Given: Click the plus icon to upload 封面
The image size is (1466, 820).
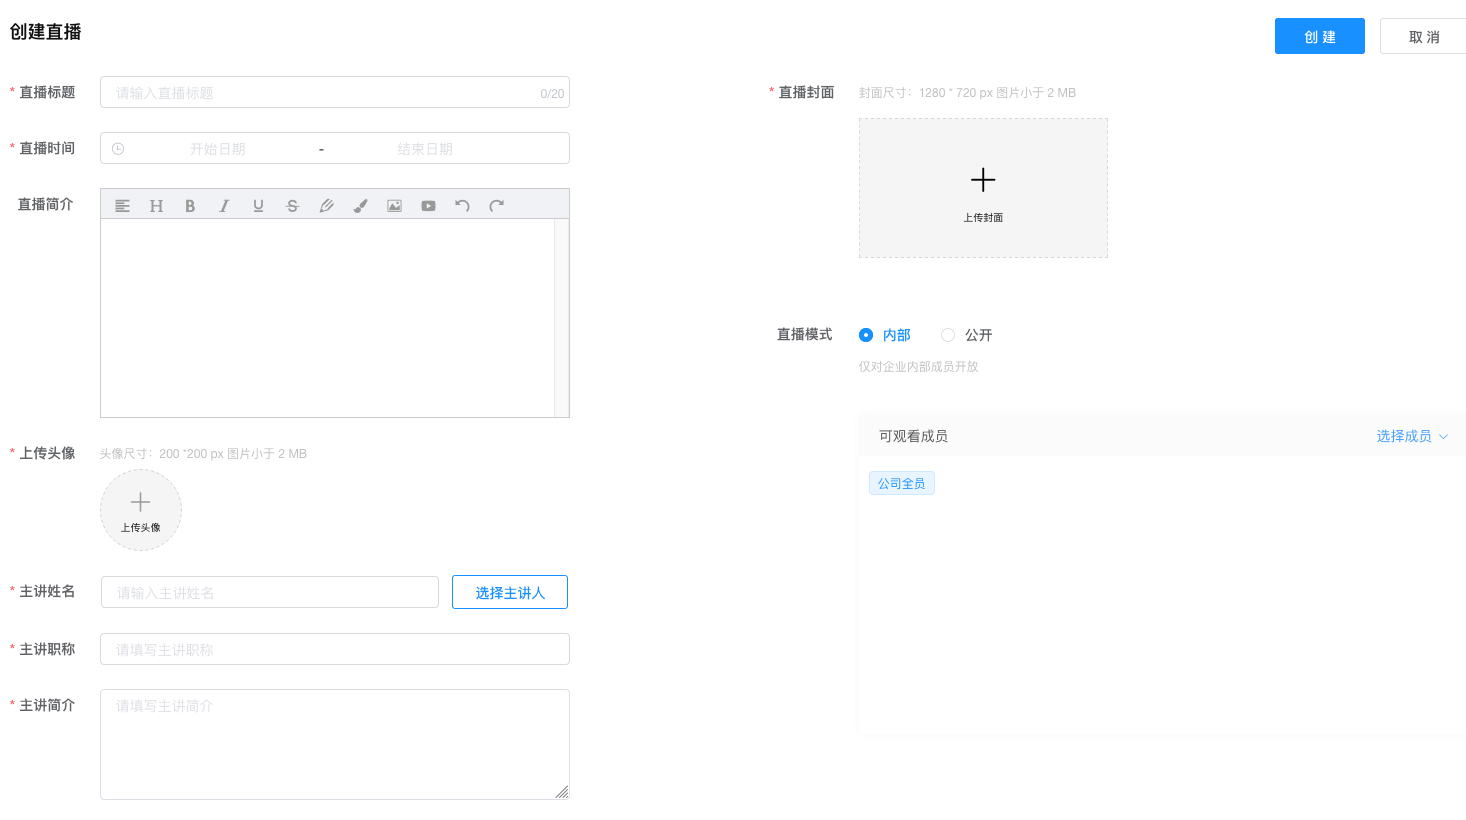Looking at the screenshot, I should click(983, 180).
